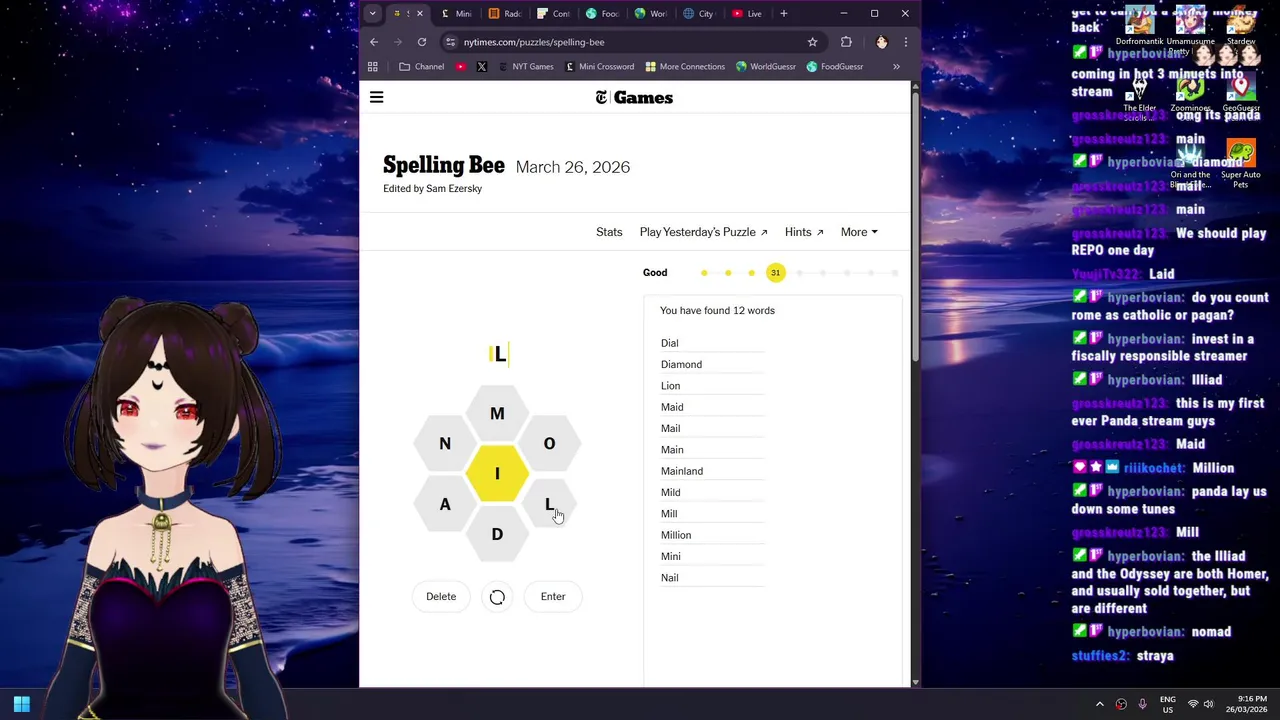
Task: Open a new tab with plus icon
Action: click(784, 14)
